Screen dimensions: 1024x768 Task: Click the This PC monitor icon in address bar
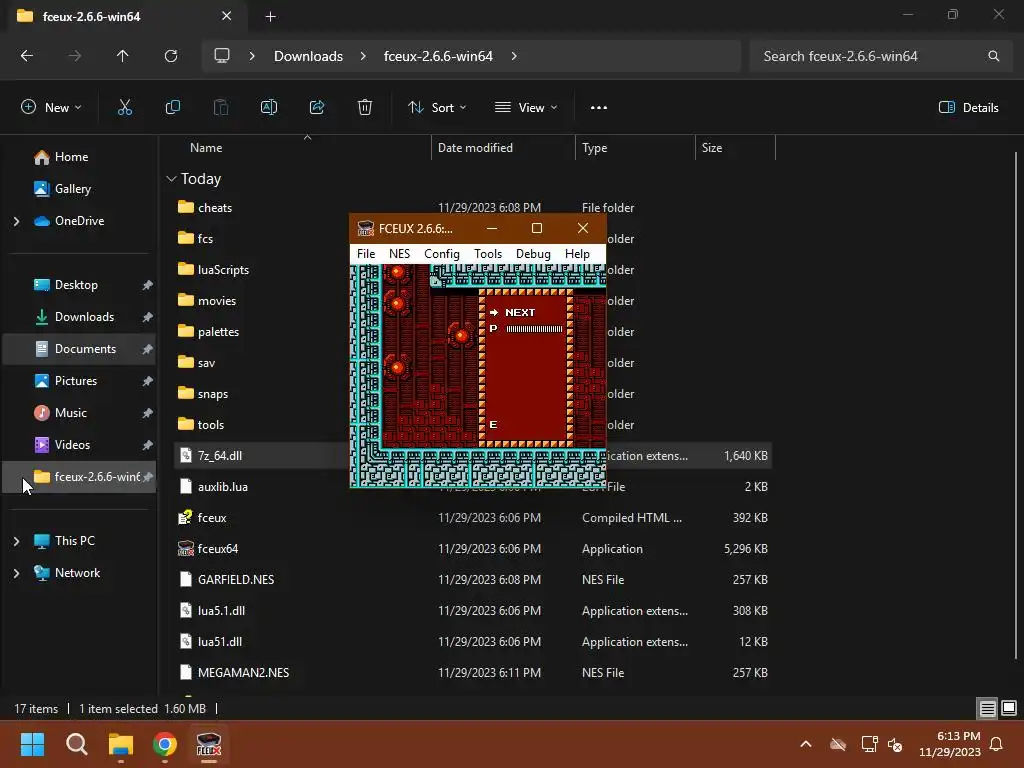coord(222,56)
